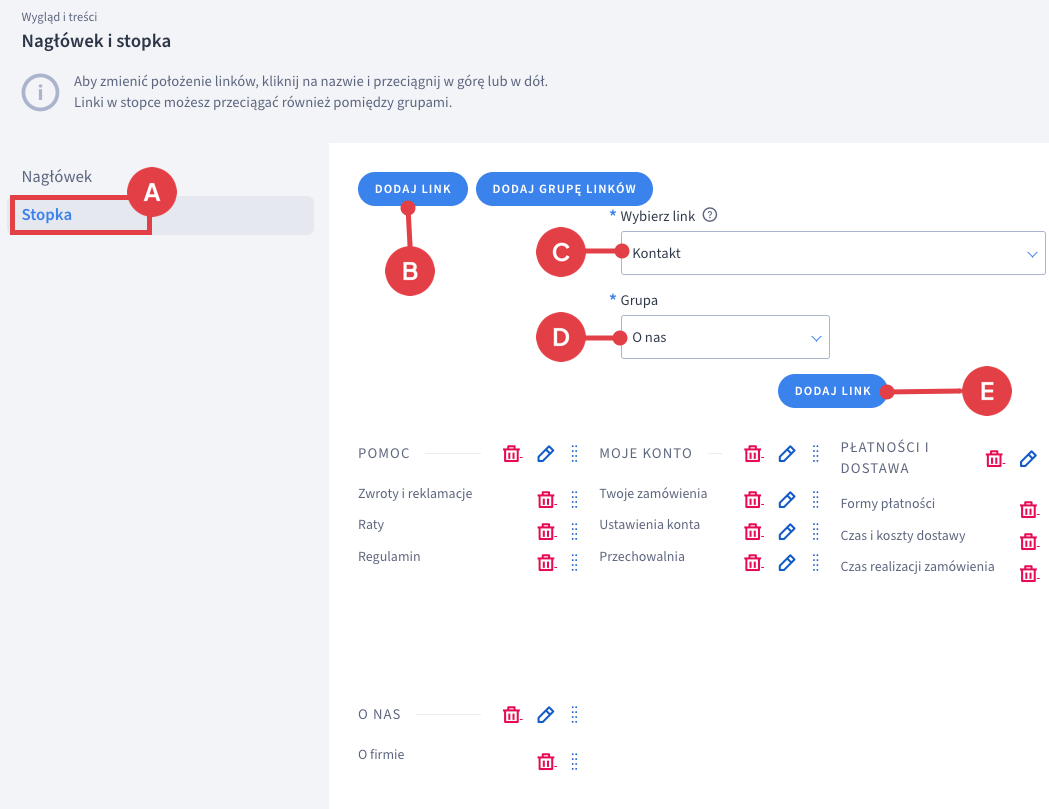Viewport: 1049px width, 809px height.
Task: Edit the POMOC group name
Action: [x=545, y=454]
